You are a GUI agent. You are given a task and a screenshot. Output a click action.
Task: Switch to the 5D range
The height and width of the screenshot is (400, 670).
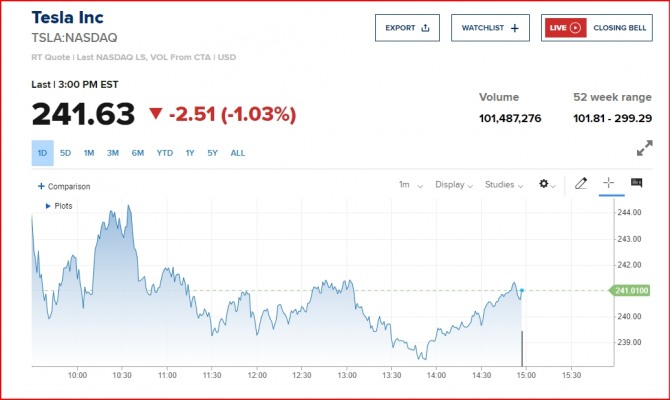tap(66, 153)
